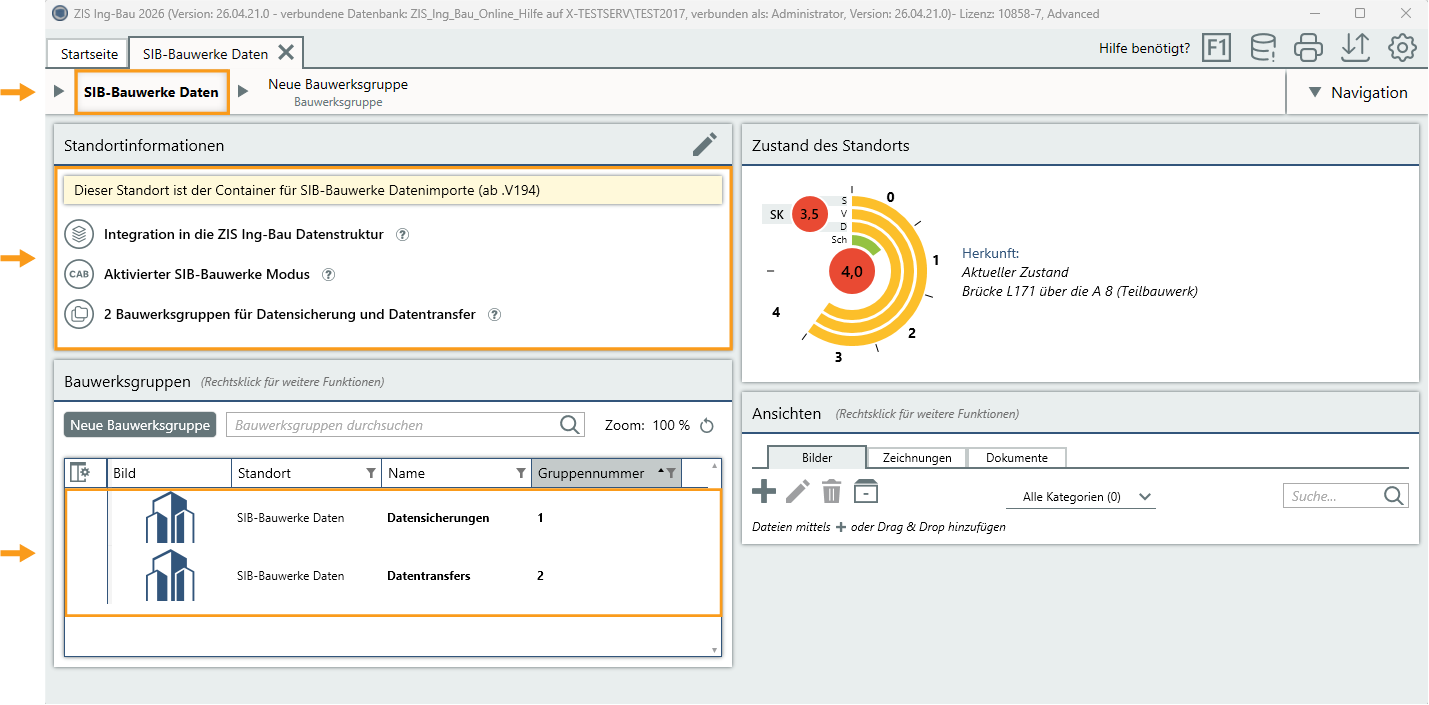
Task: Click the CAB icon for SIB-Bauwerke Modus
Action: tap(78, 274)
